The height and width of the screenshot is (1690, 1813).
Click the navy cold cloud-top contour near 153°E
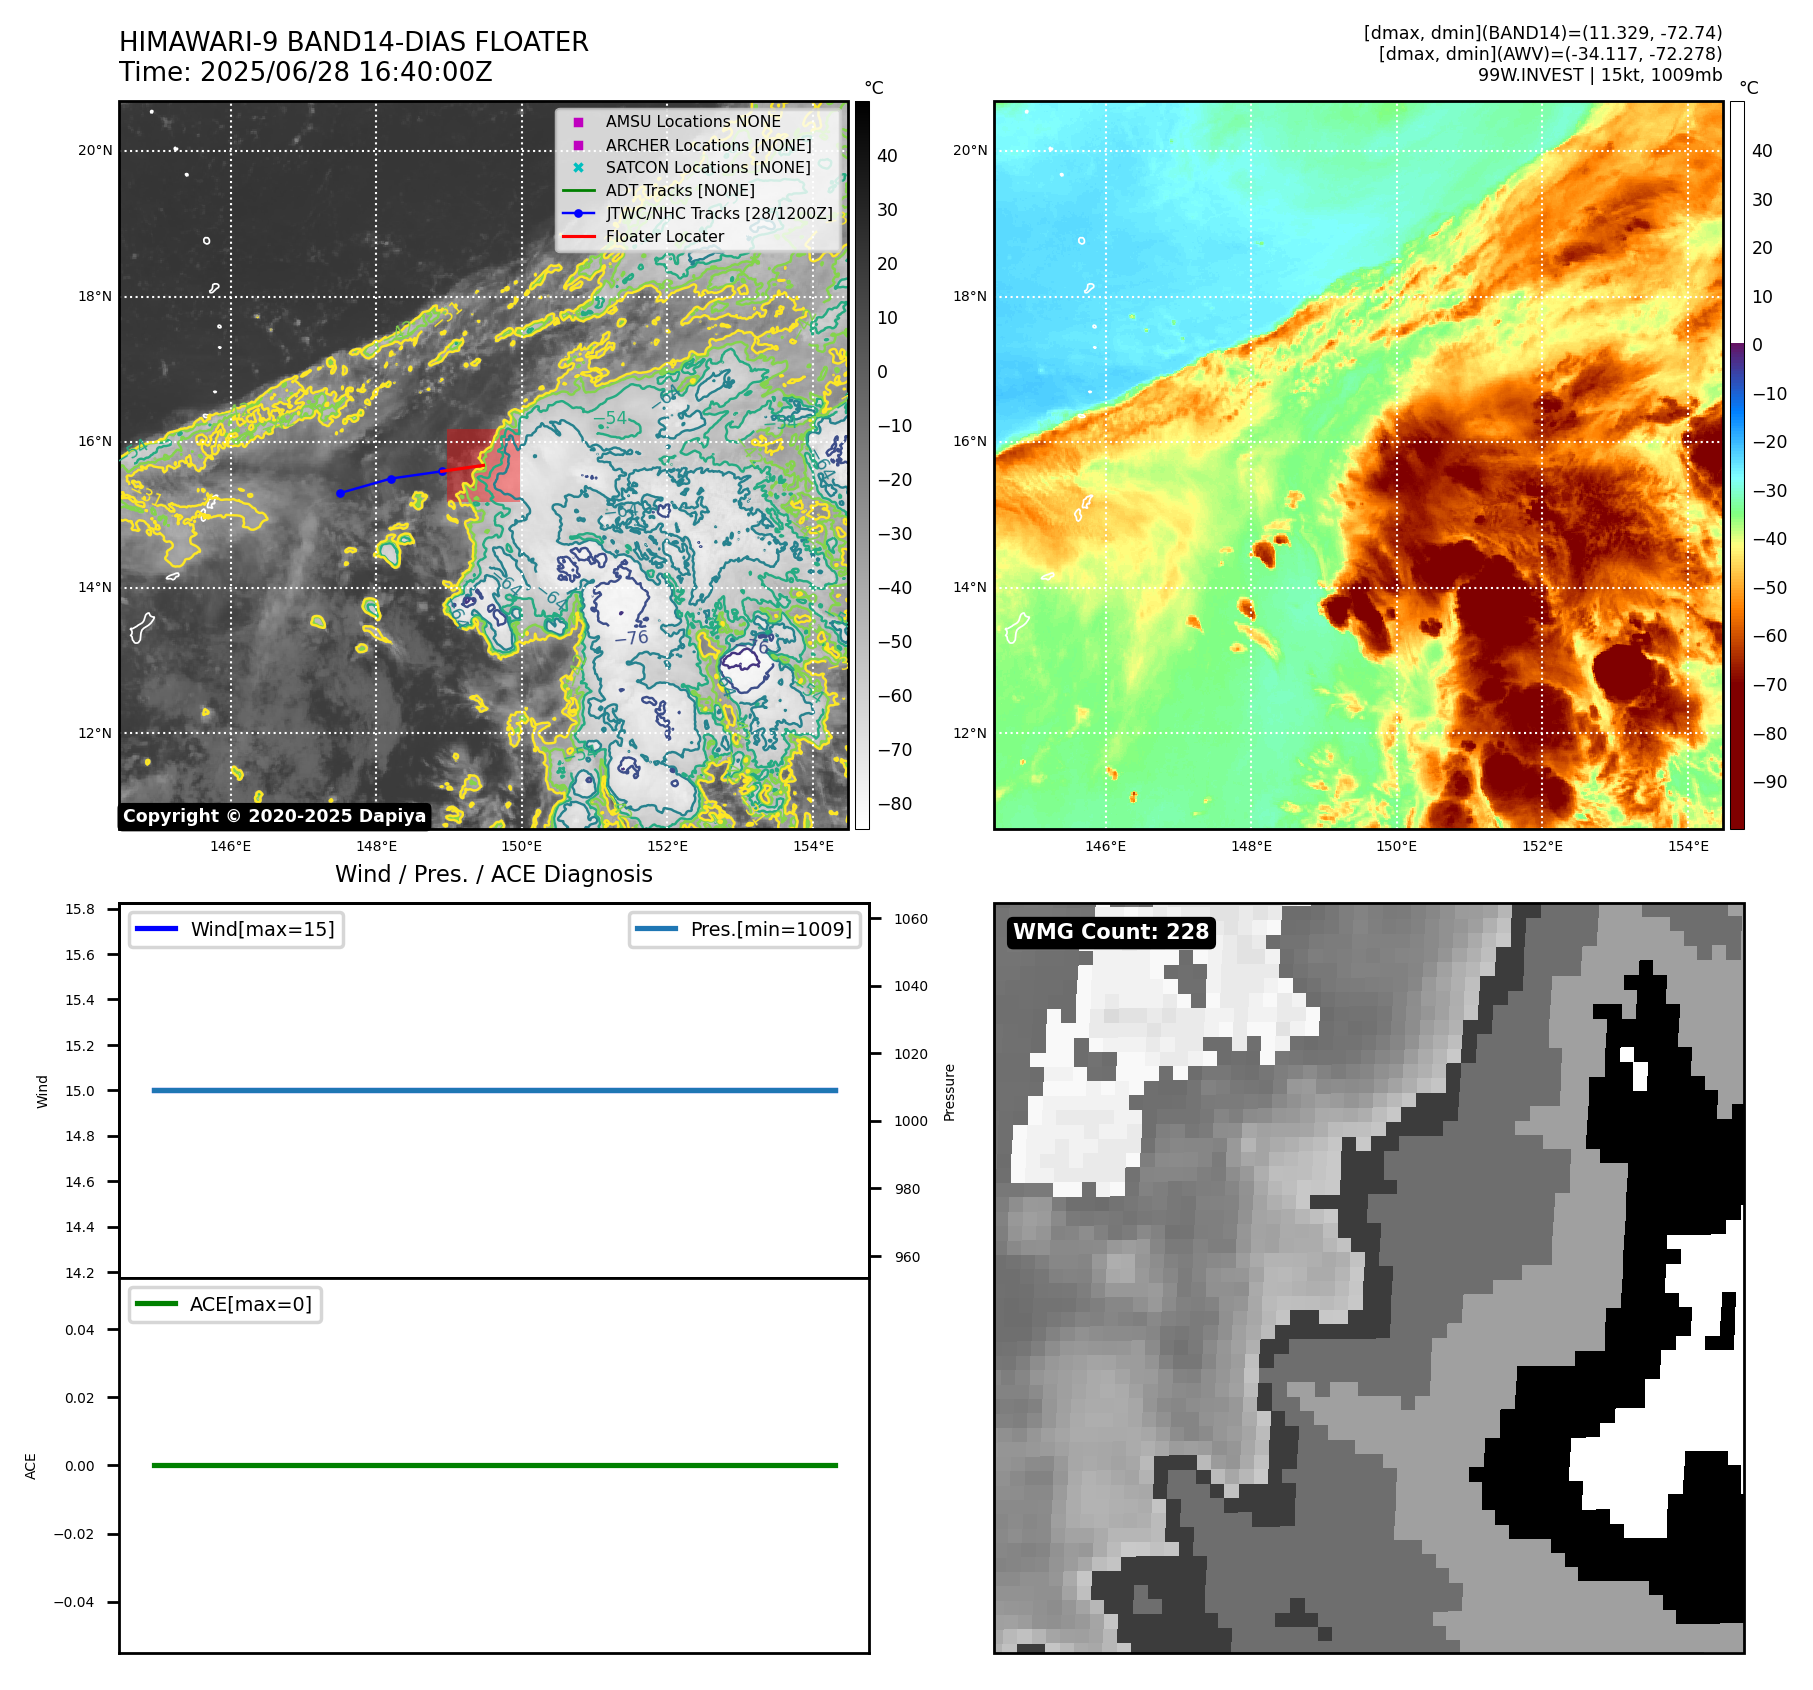click(x=743, y=669)
